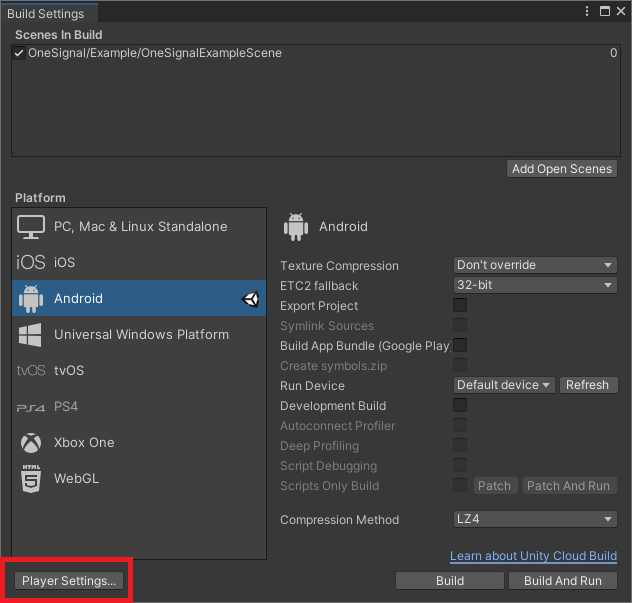This screenshot has height=603, width=632.
Task: Open the Run Device dropdown
Action: pos(504,385)
